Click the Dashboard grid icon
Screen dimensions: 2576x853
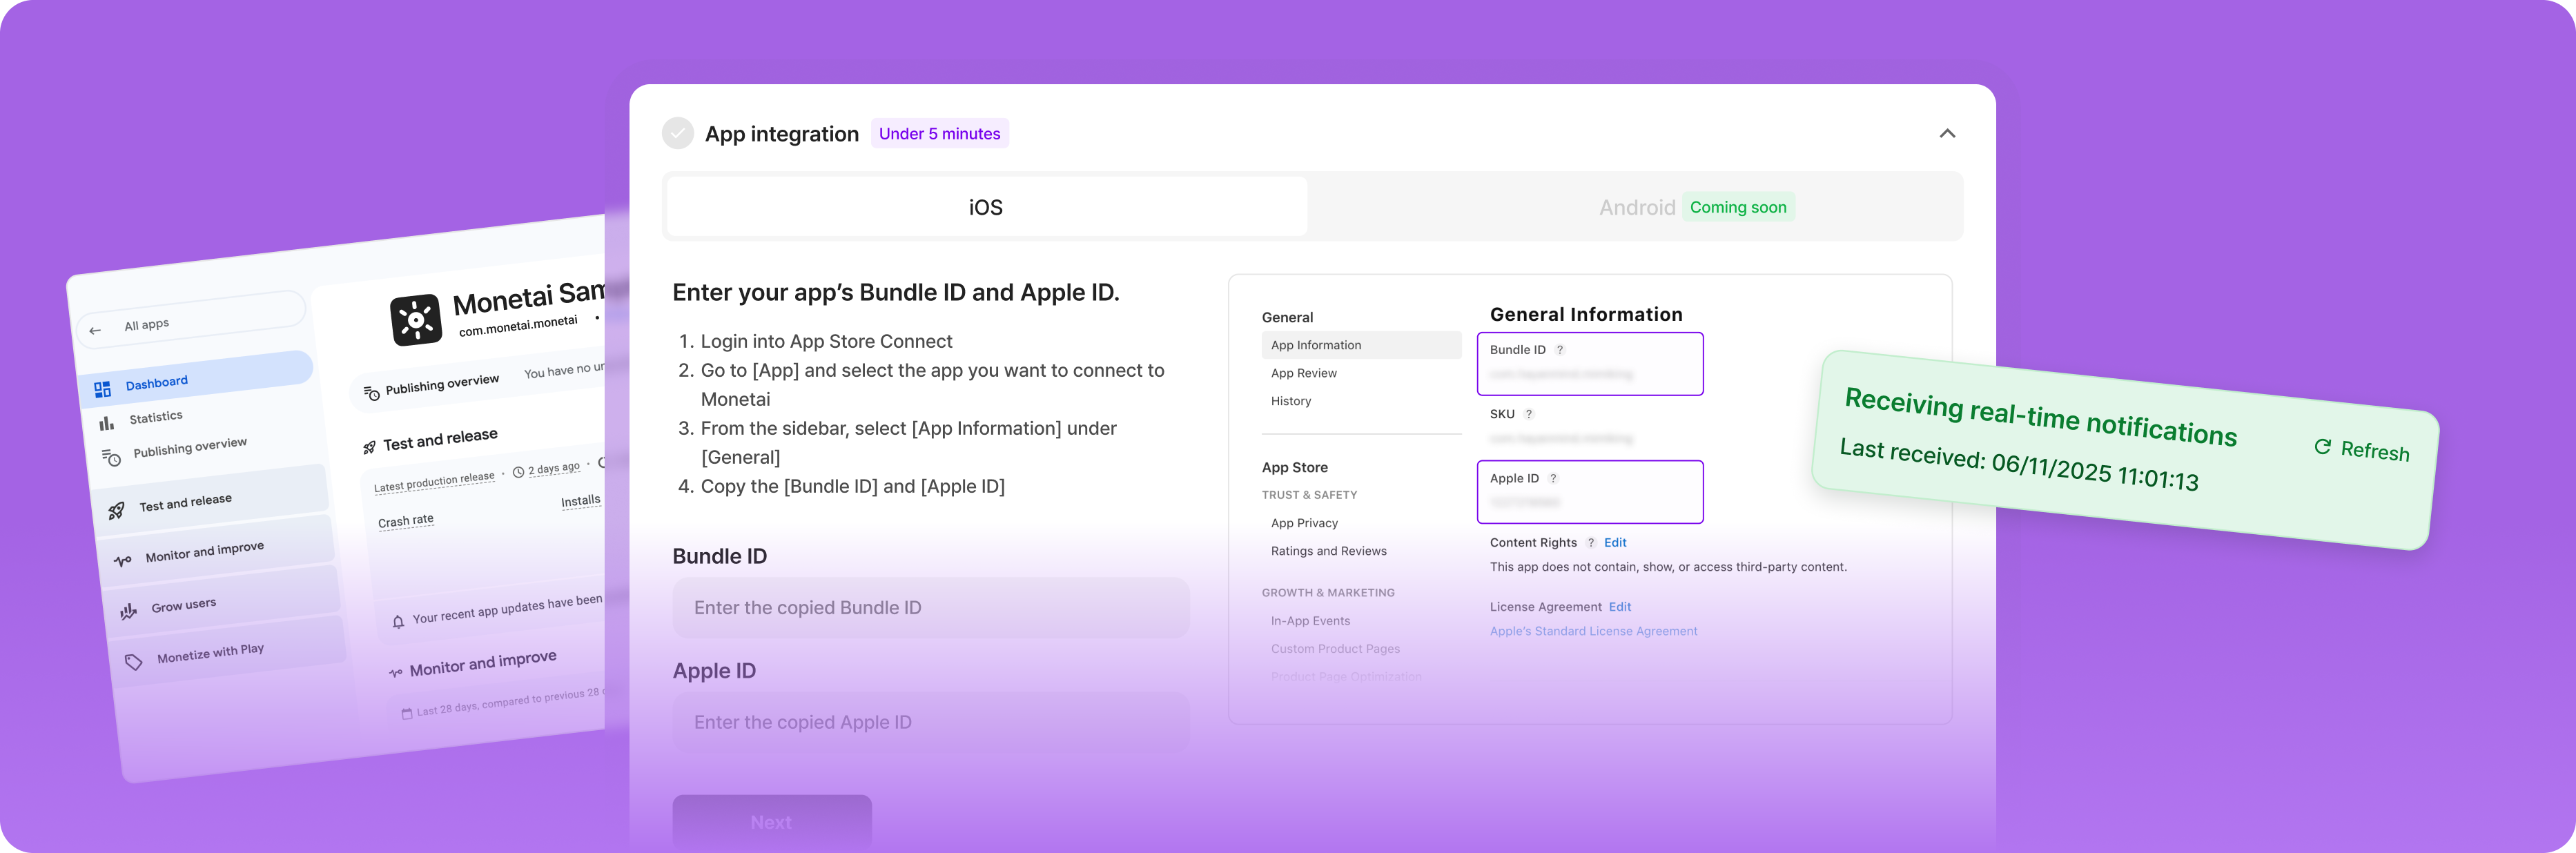click(x=102, y=389)
